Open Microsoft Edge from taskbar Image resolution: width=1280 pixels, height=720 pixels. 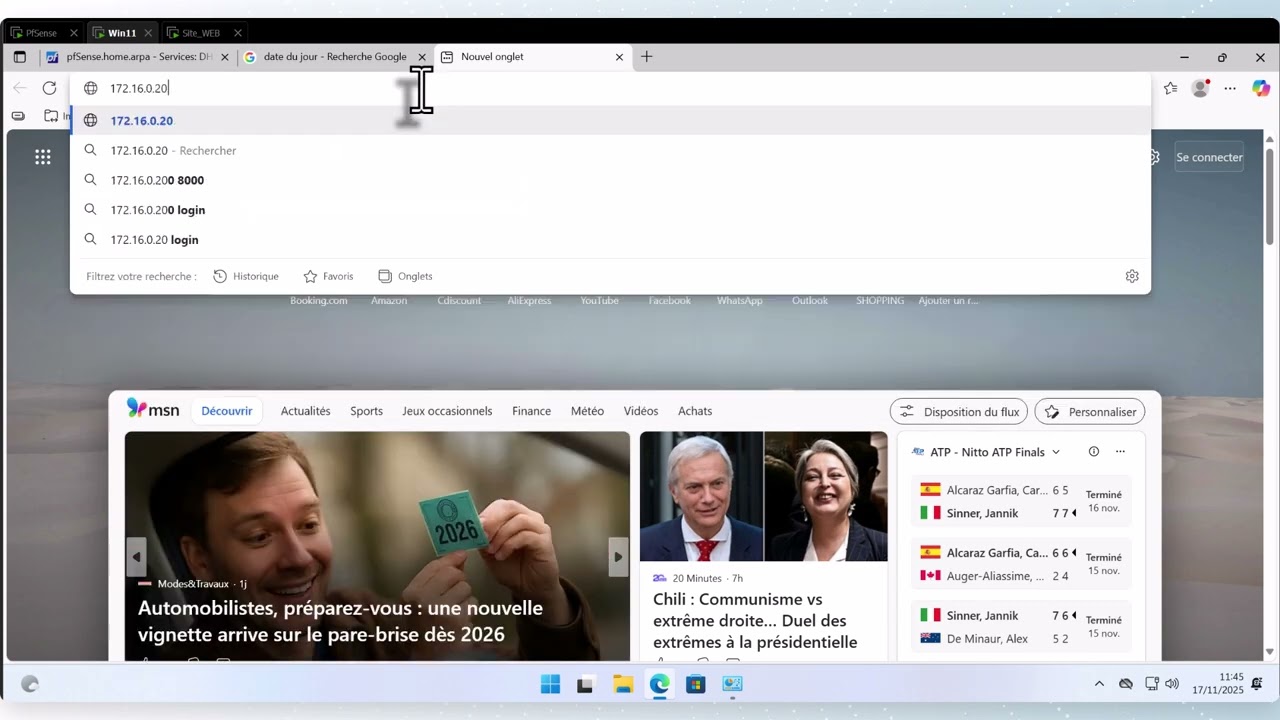(659, 684)
